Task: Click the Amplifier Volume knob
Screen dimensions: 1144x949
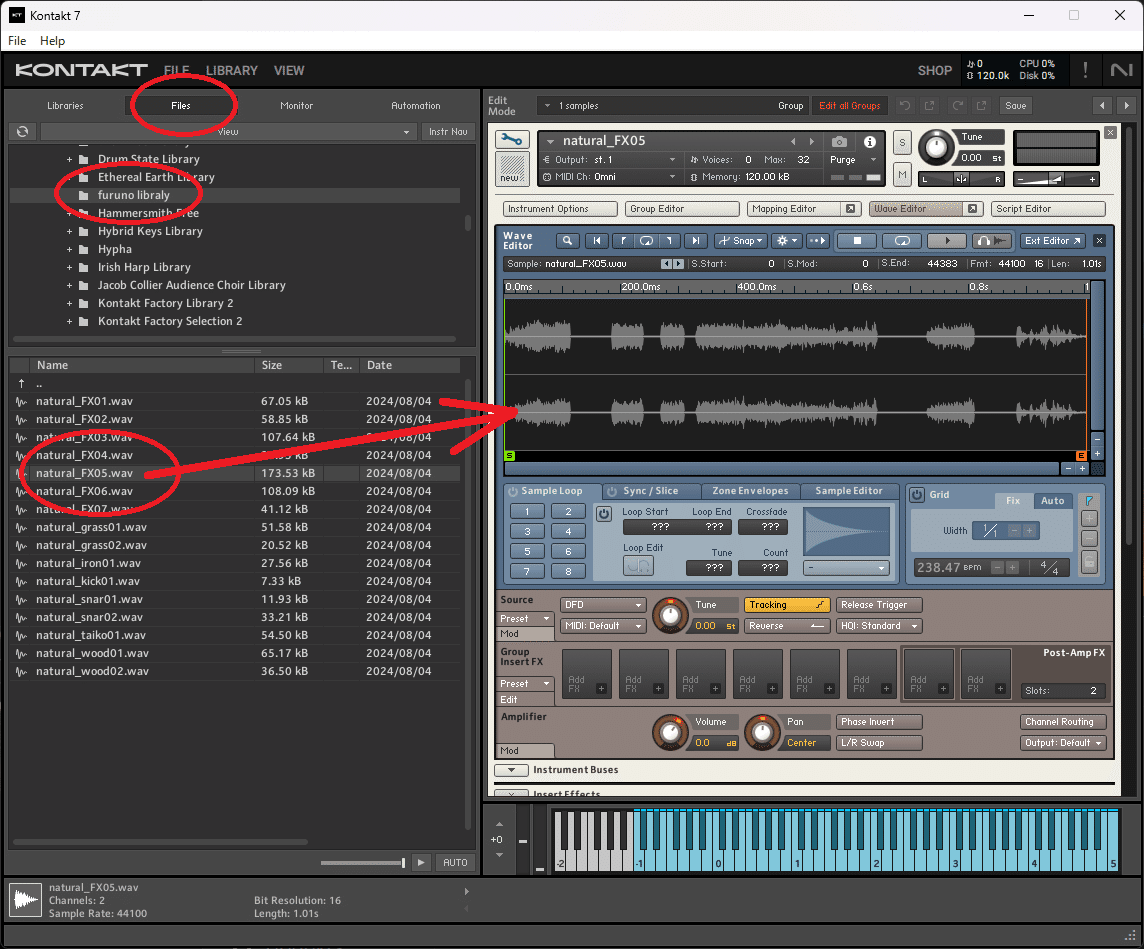Action: tap(670, 732)
